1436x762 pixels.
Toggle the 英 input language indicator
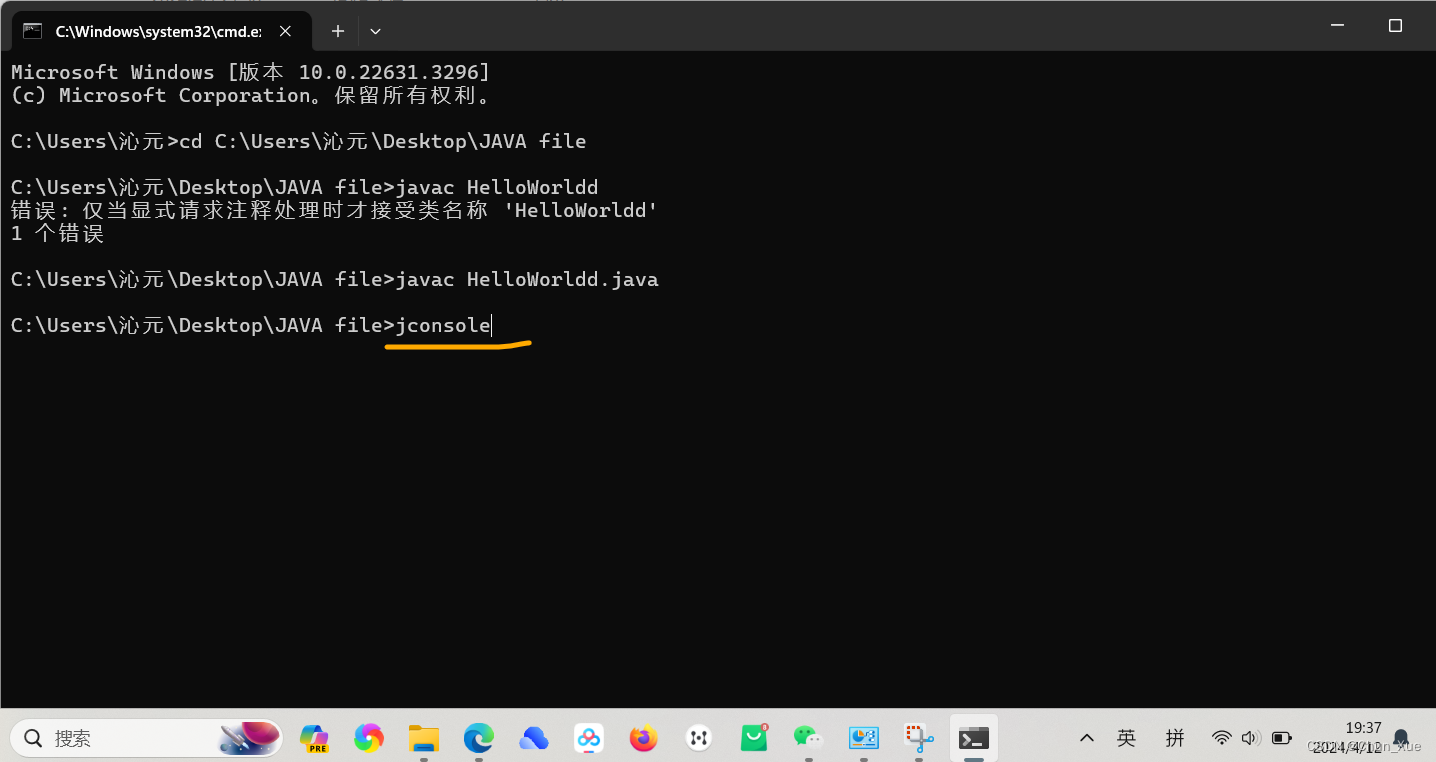coord(1127,738)
